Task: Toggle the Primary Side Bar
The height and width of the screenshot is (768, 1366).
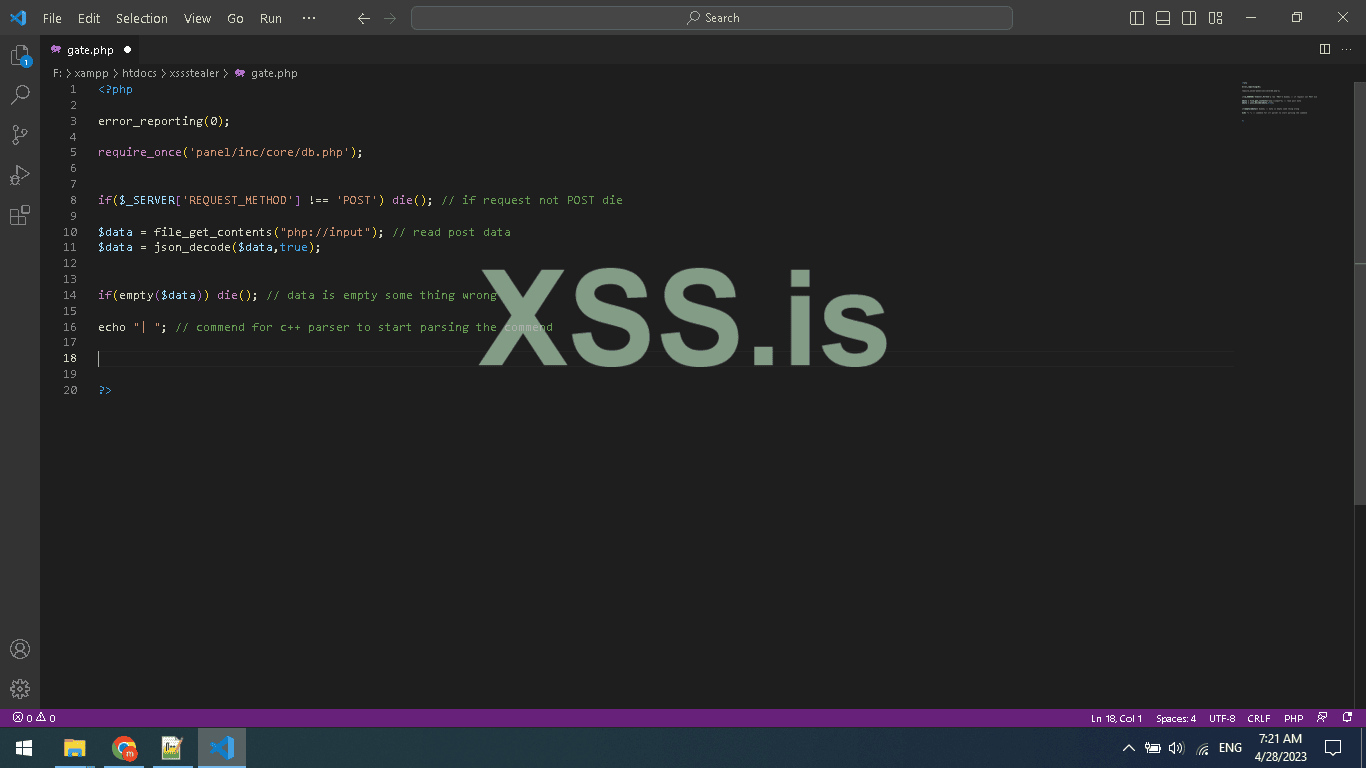Action: pos(1137,18)
